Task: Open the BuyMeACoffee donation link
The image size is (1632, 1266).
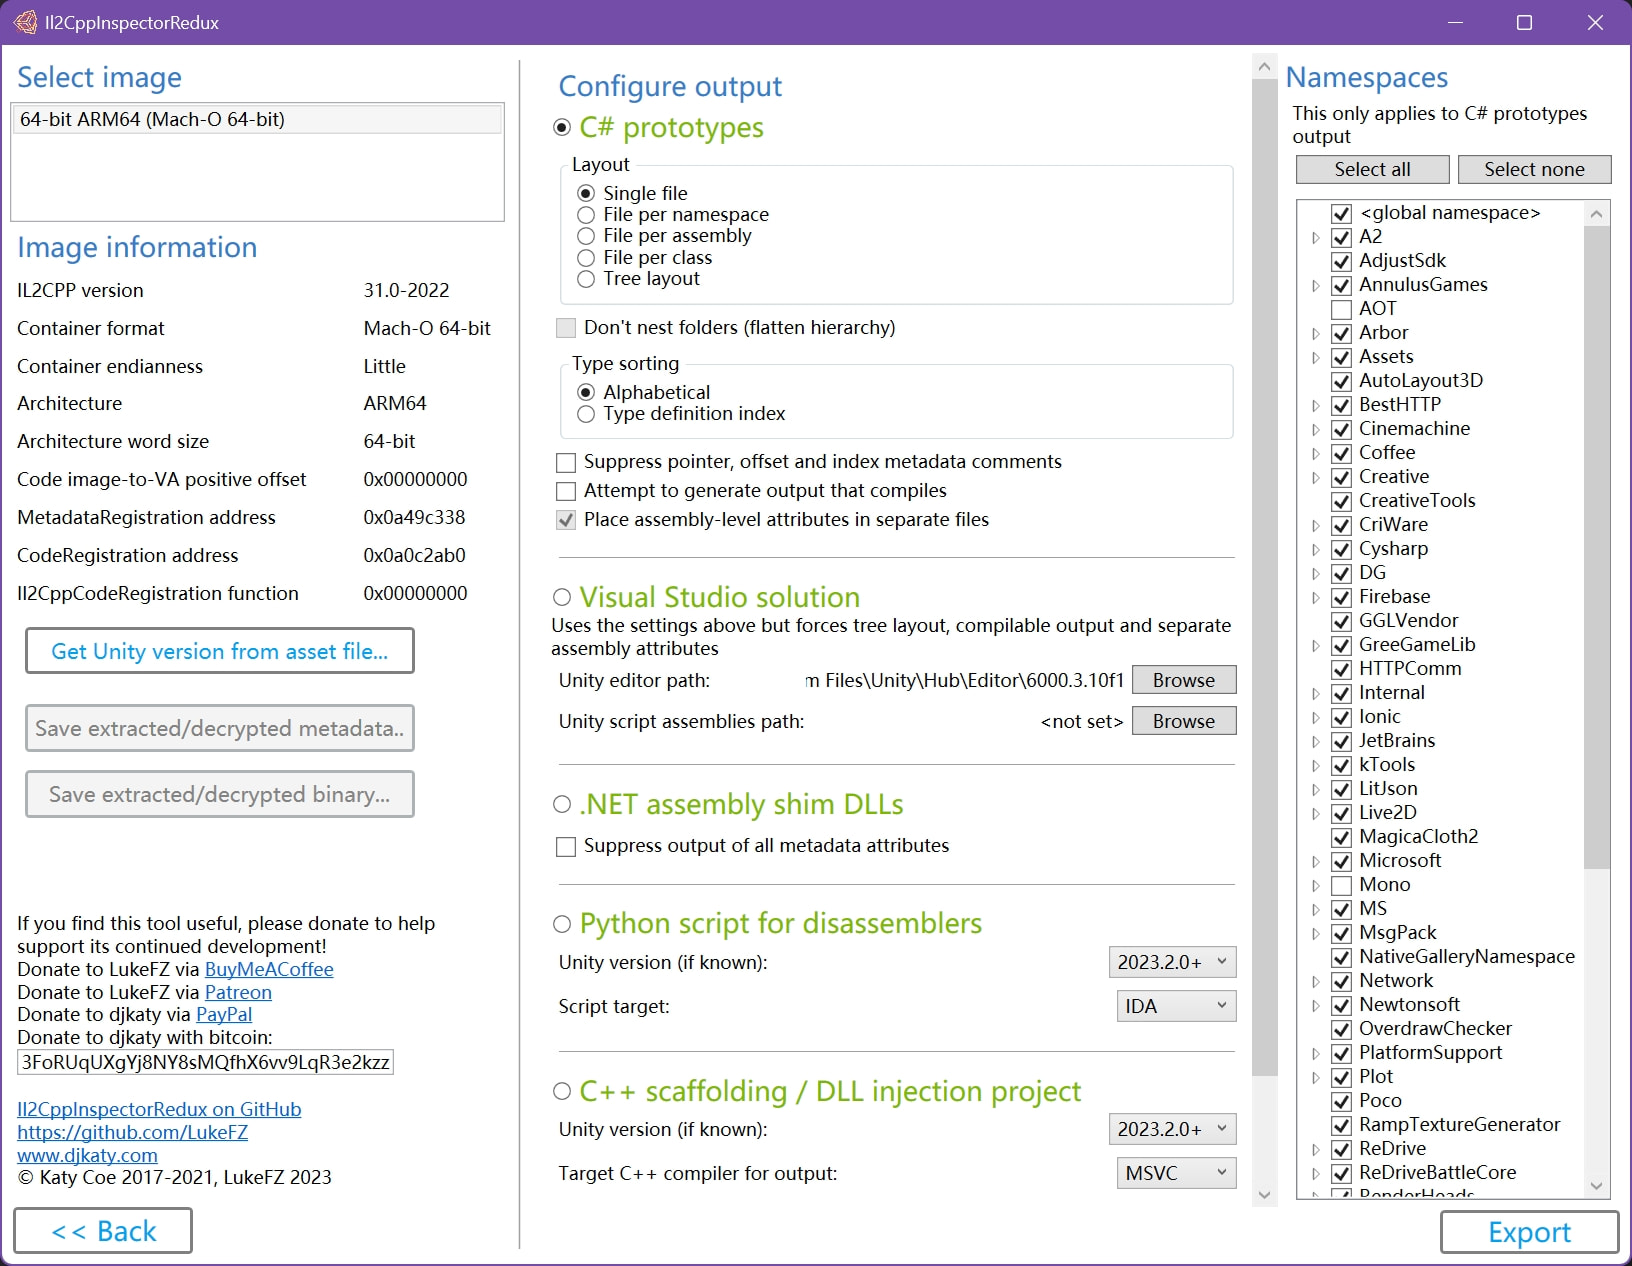Action: (x=269, y=969)
